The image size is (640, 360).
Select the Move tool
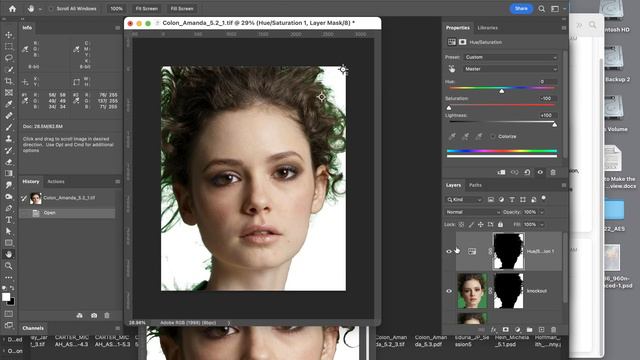click(9, 35)
